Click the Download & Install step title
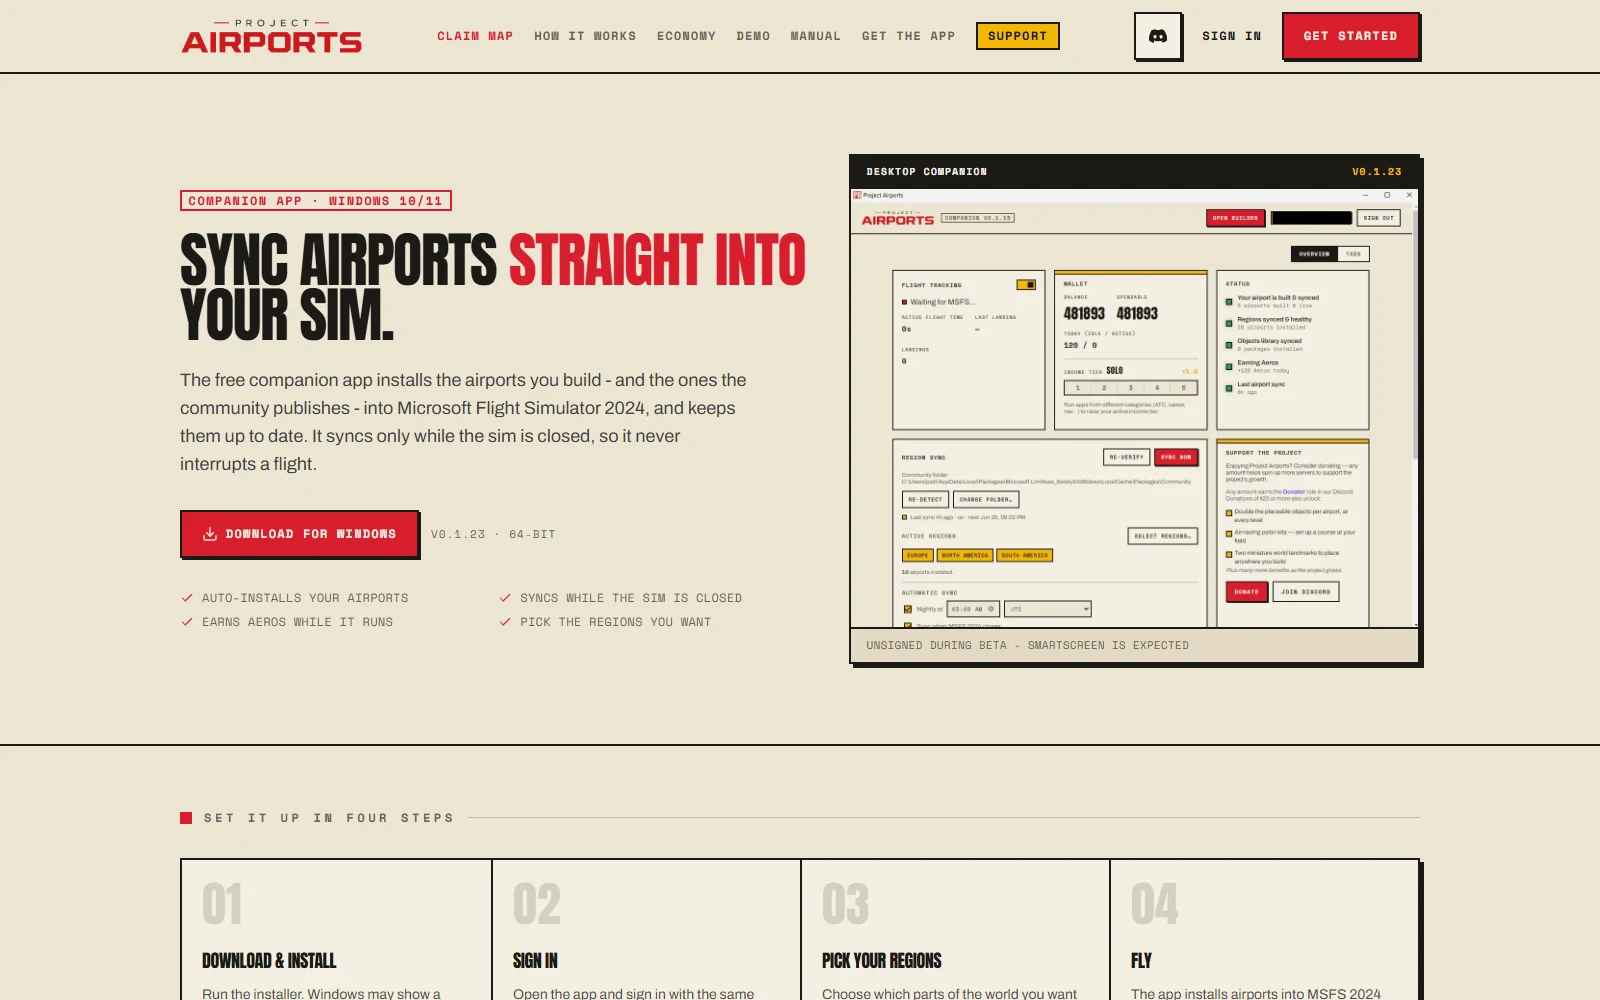The height and width of the screenshot is (1000, 1600). pyautogui.click(x=269, y=961)
